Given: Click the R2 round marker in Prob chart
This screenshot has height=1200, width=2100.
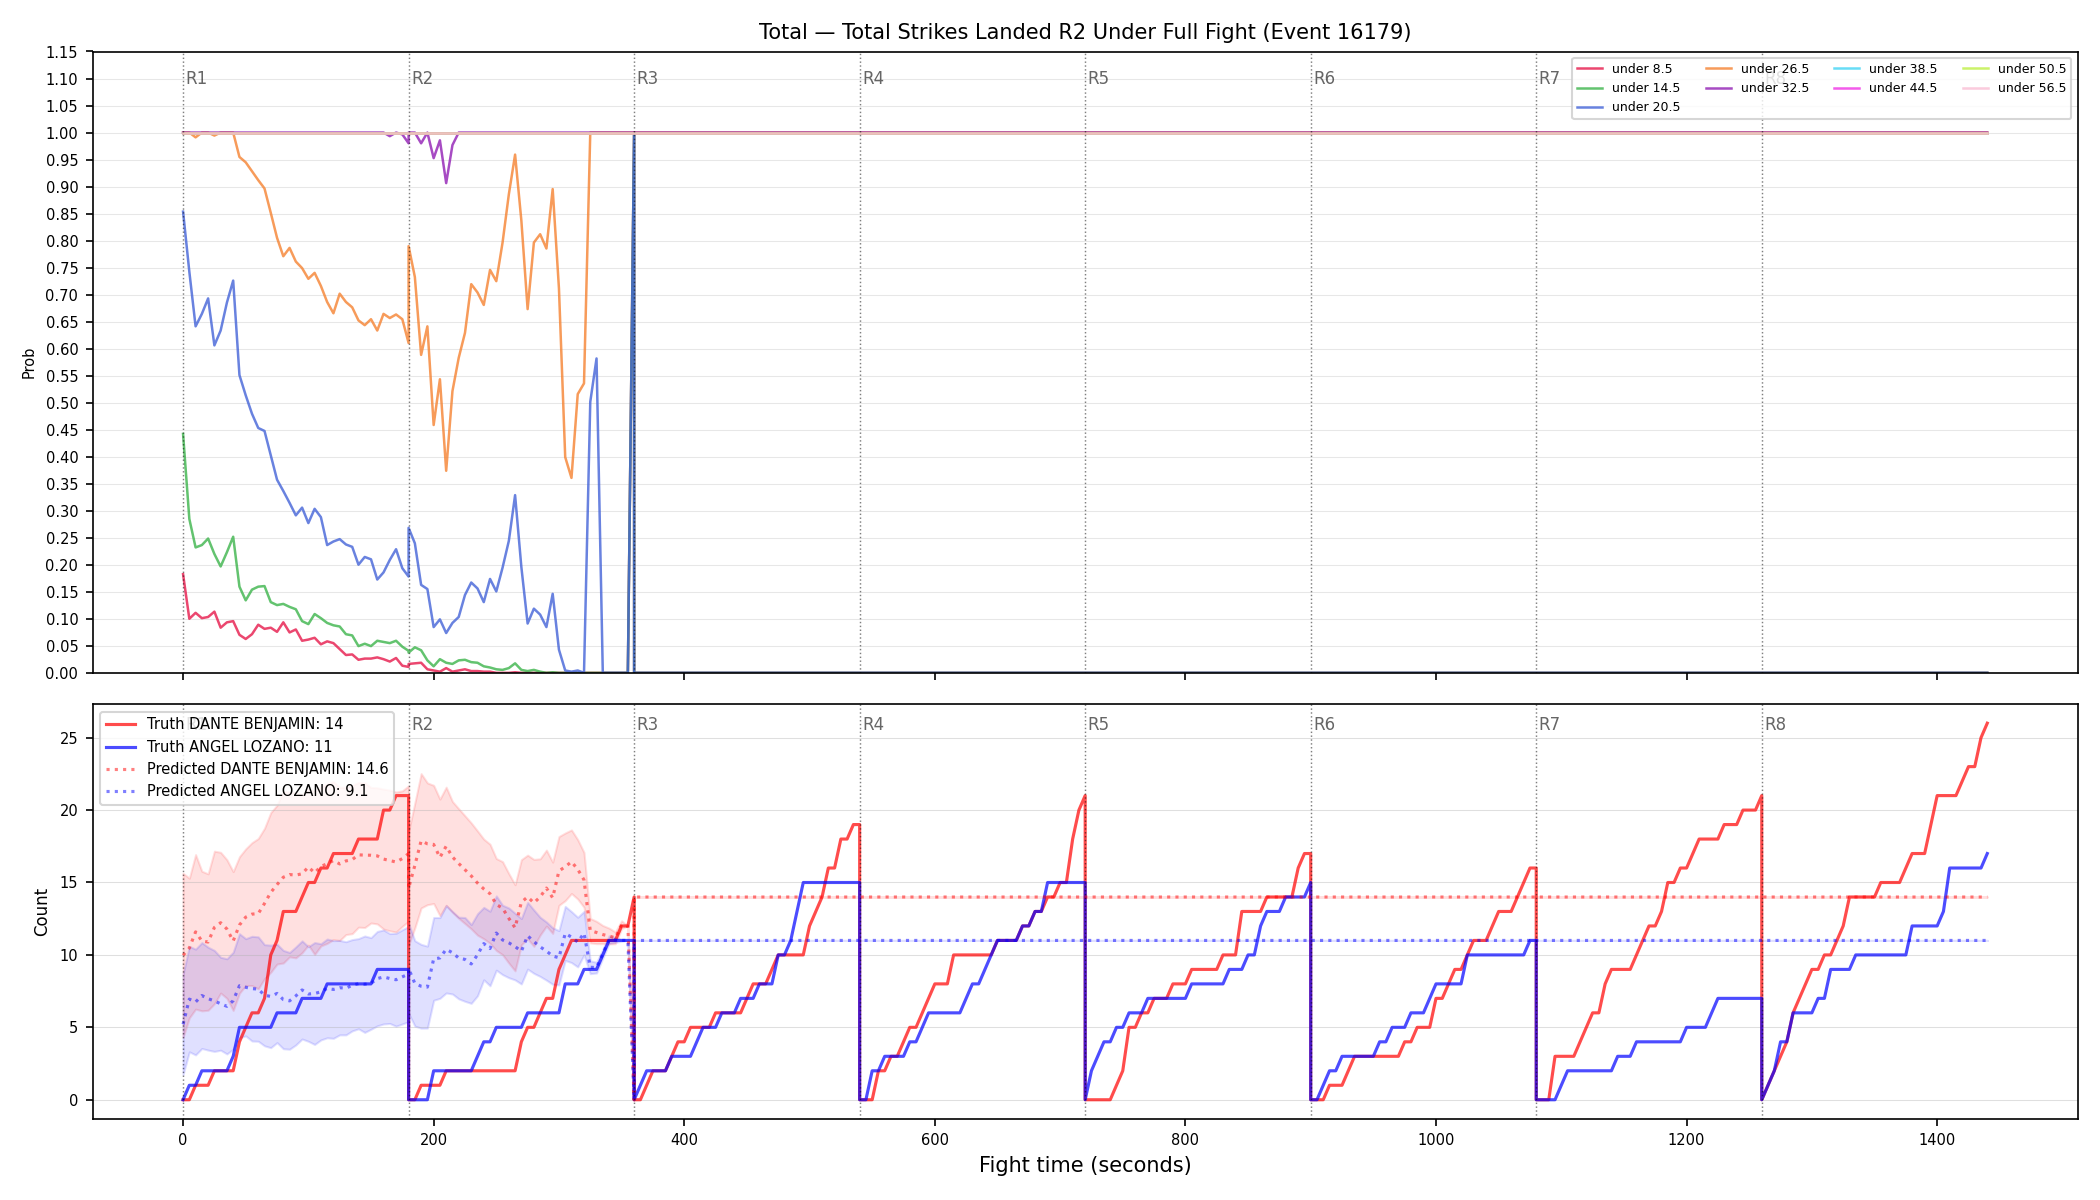Looking at the screenshot, I should pyautogui.click(x=422, y=78).
